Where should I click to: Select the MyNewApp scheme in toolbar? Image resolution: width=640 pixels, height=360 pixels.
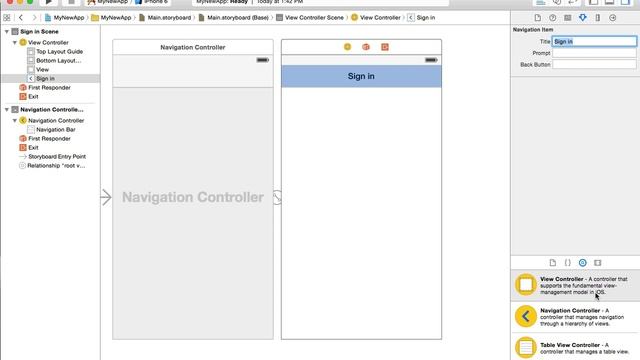107,2
